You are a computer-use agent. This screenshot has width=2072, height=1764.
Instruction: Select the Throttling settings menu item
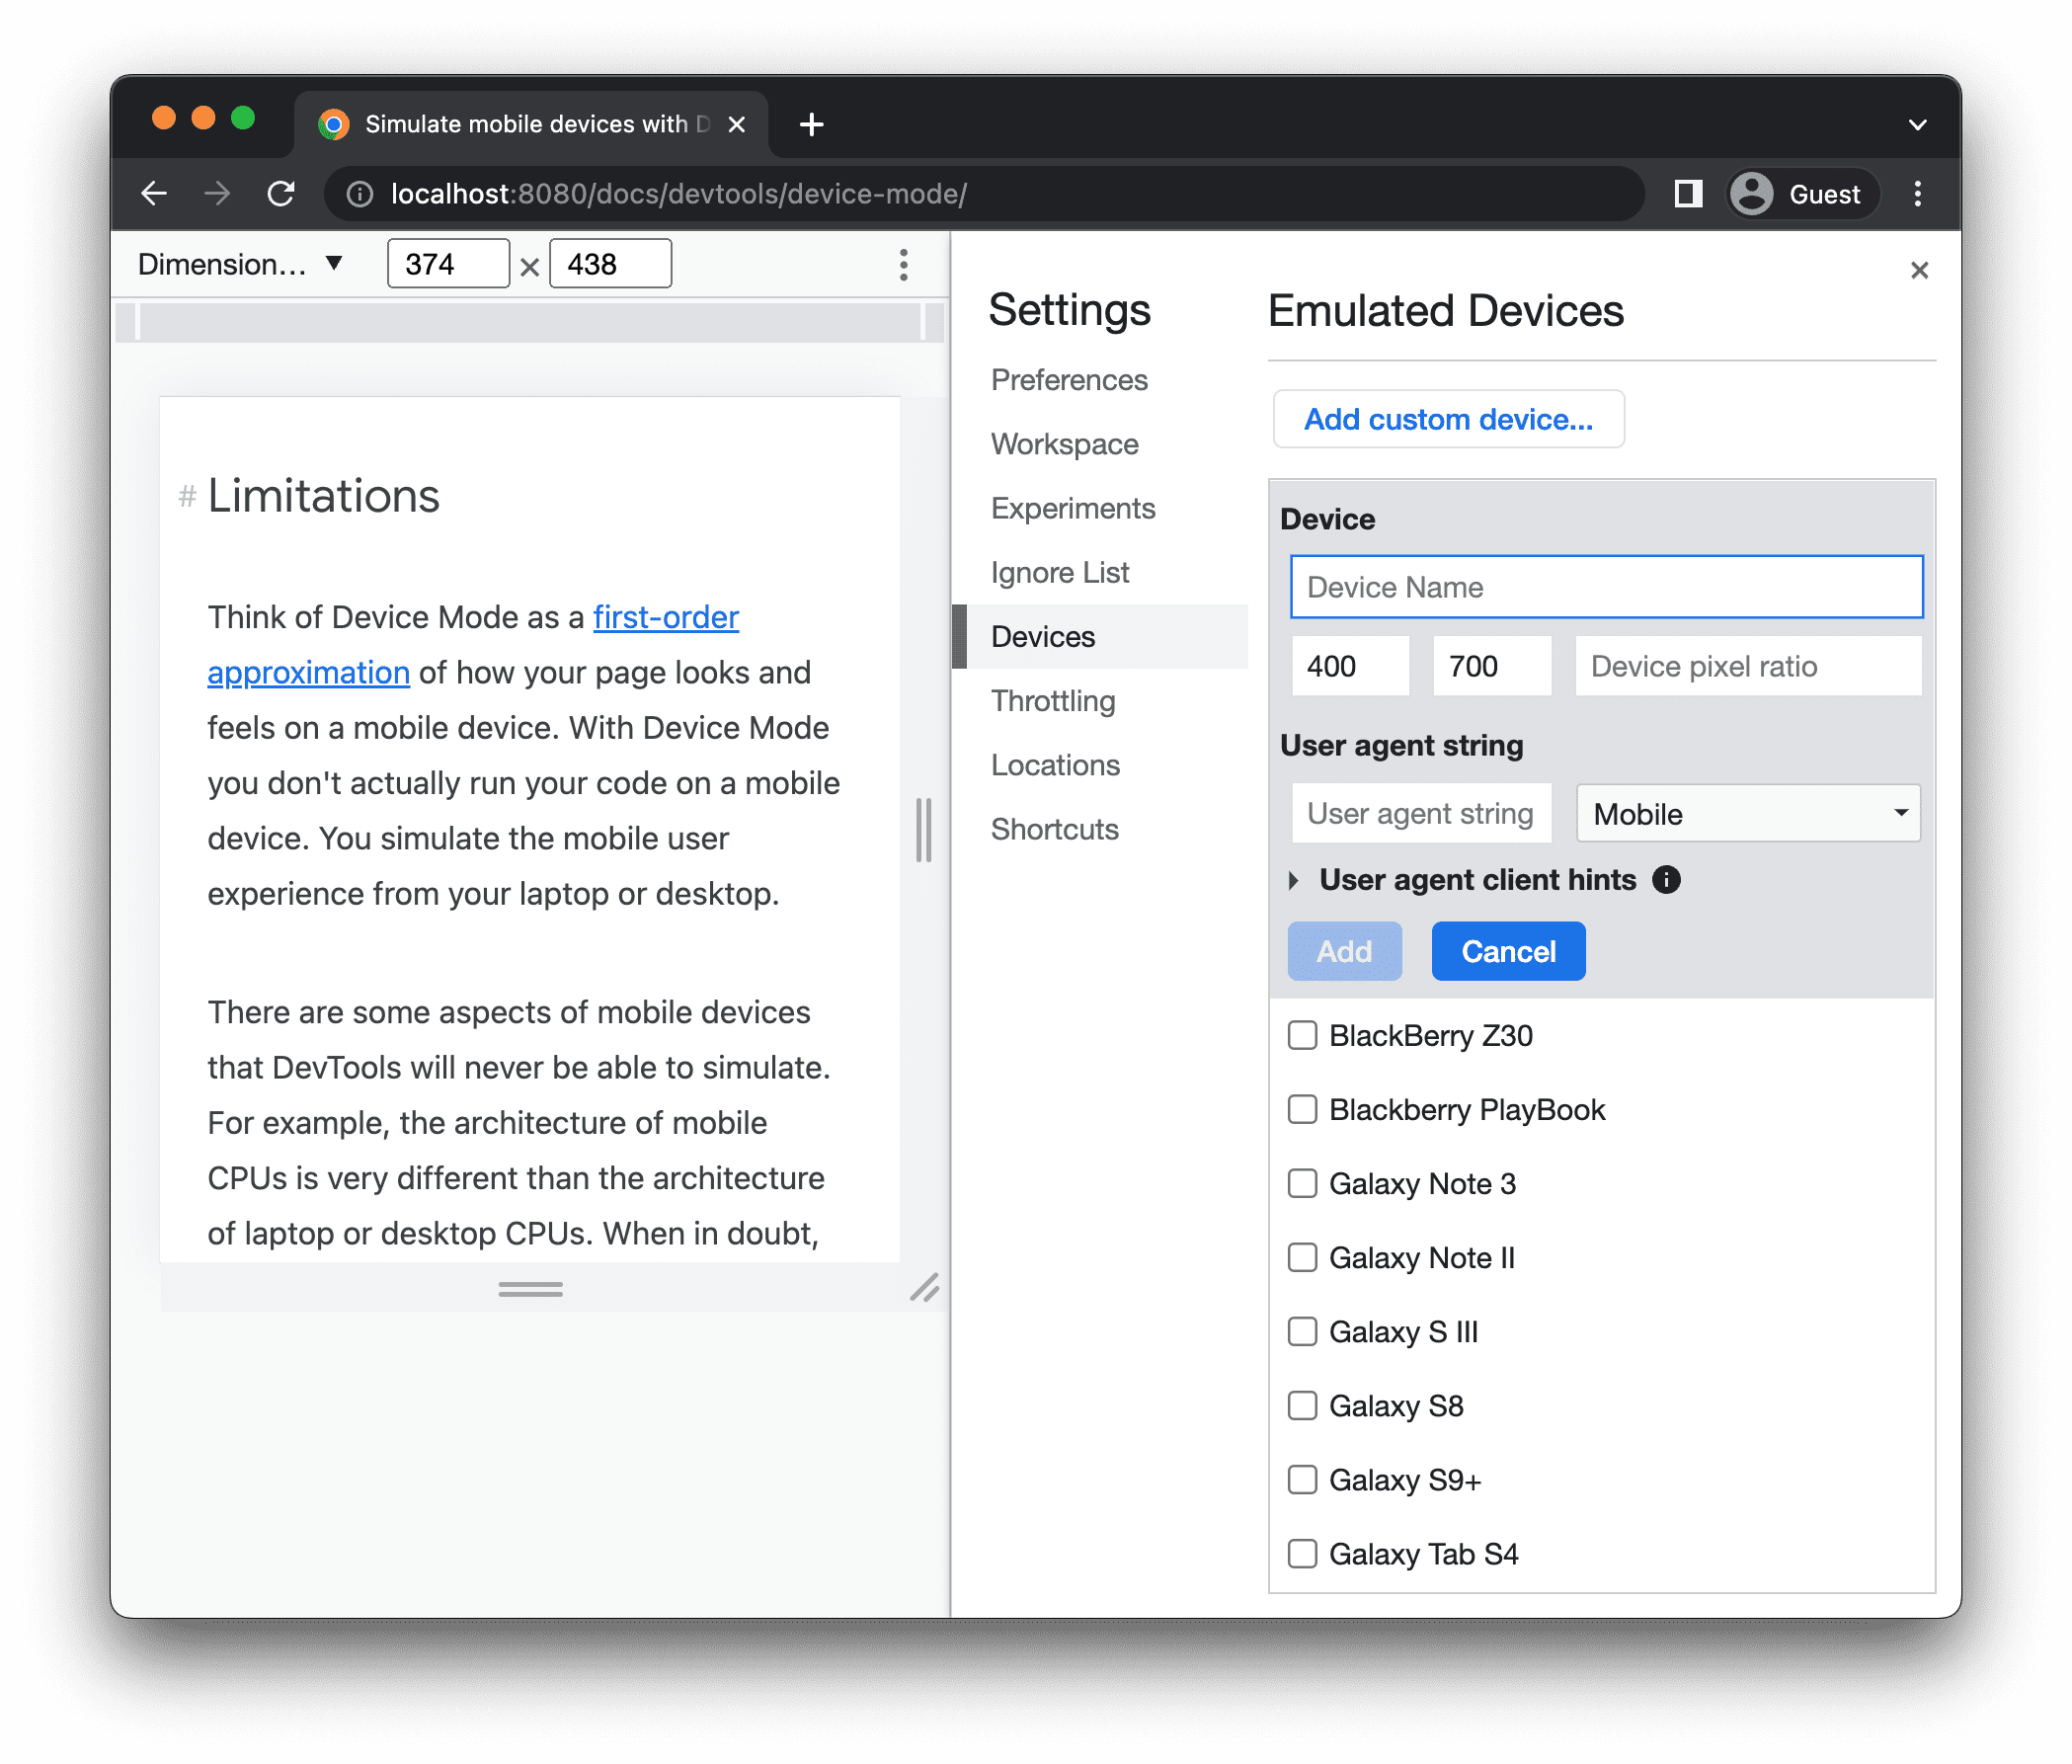[1052, 700]
